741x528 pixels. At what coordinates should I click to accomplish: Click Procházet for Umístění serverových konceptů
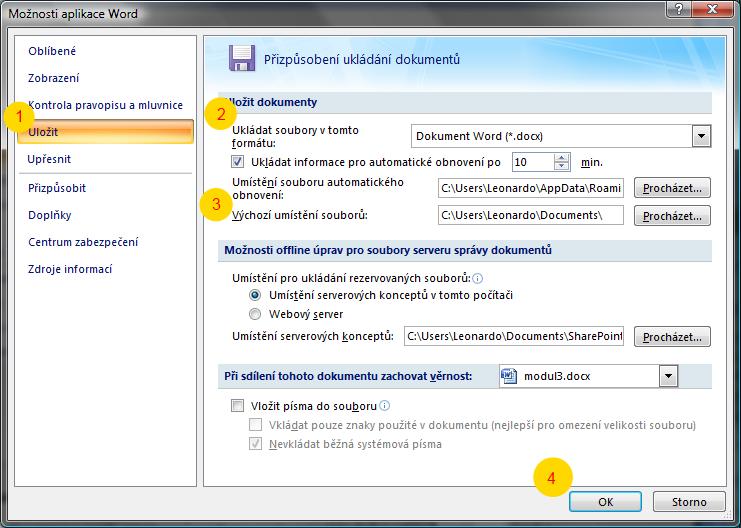click(672, 337)
